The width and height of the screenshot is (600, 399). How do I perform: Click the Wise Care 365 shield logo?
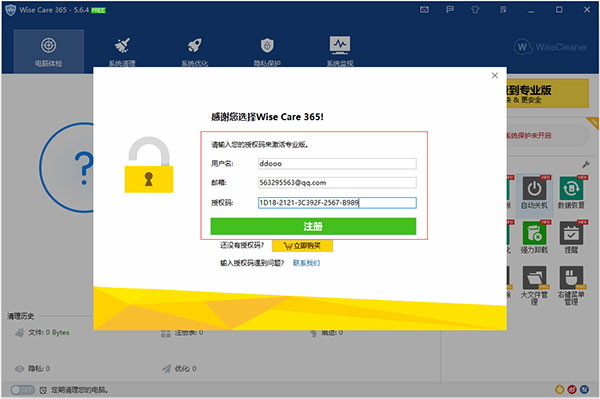click(x=10, y=10)
